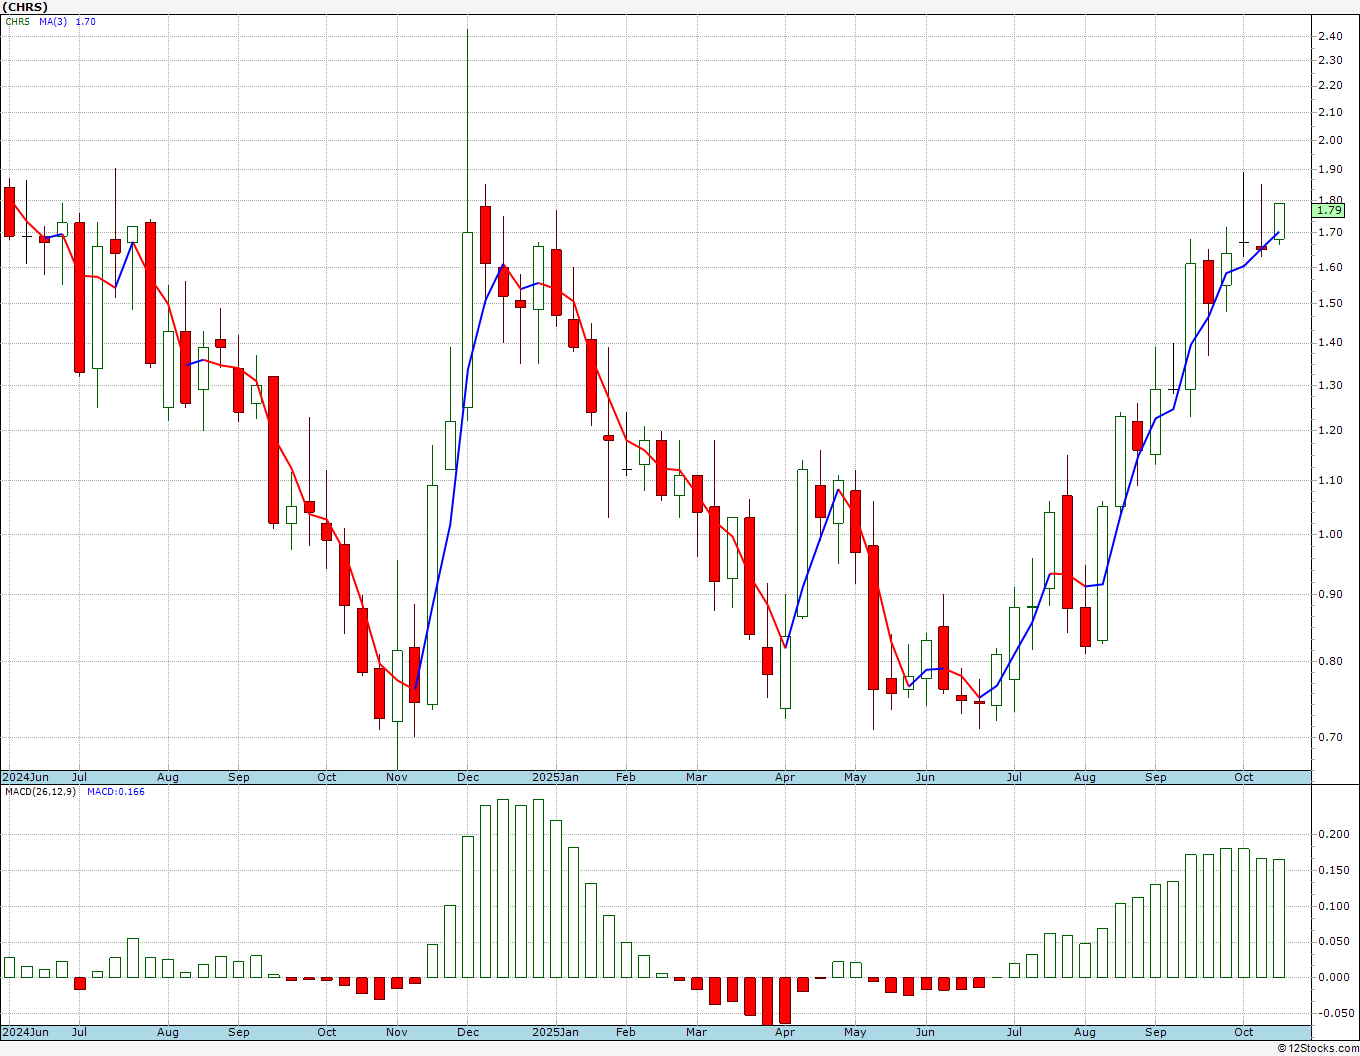This screenshot has width=1360, height=1056.
Task: Select Nov on the price chart date axis
Action: click(397, 777)
